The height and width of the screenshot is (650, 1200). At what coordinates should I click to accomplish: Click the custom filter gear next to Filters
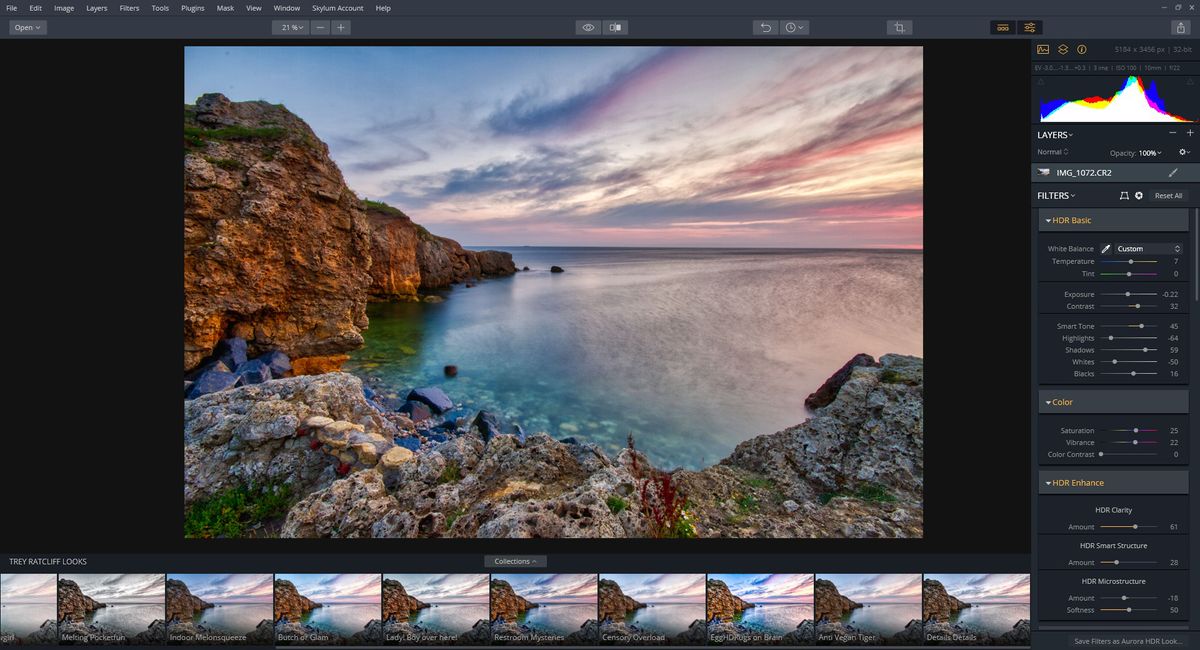tap(1139, 195)
